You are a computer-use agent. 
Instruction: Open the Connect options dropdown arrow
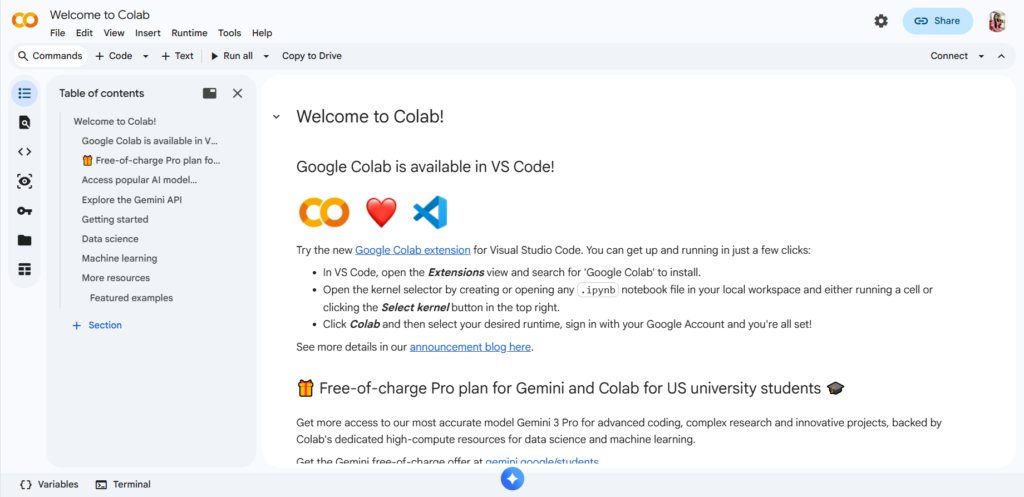[981, 56]
